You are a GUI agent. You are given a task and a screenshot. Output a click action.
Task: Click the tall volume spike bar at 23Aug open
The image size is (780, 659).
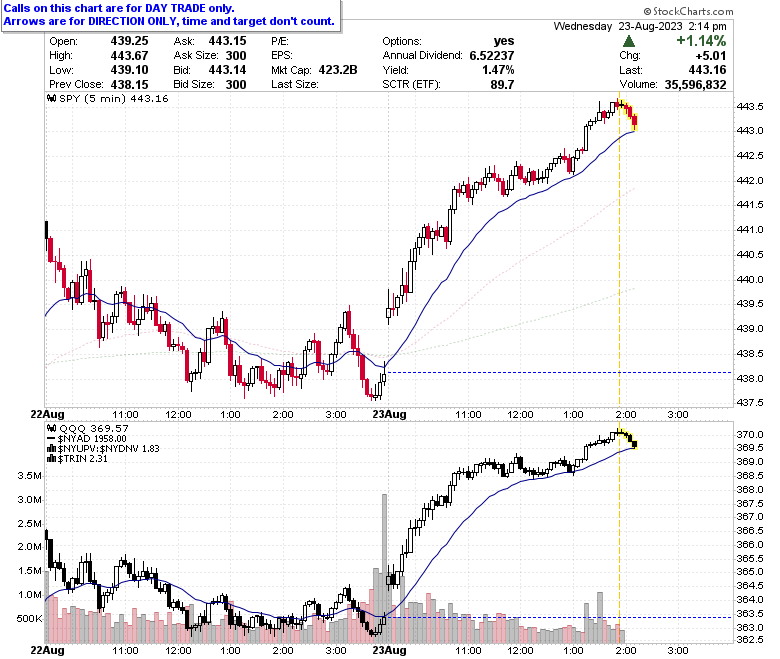click(x=384, y=568)
